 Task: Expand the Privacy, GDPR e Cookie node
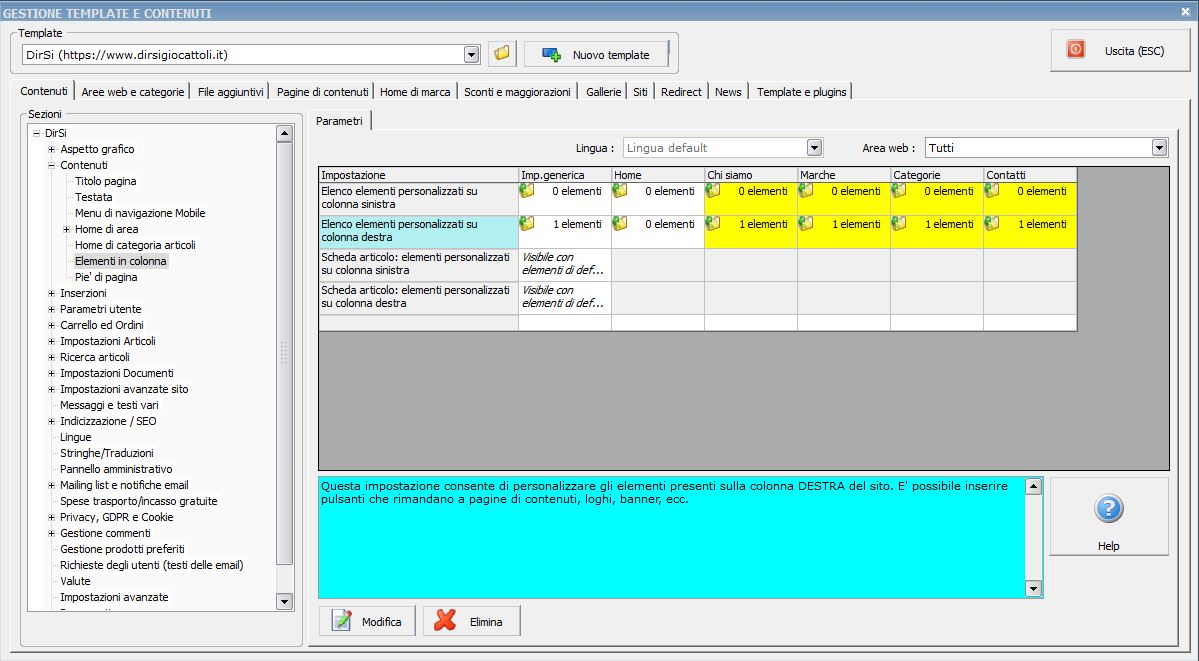tap(52, 517)
